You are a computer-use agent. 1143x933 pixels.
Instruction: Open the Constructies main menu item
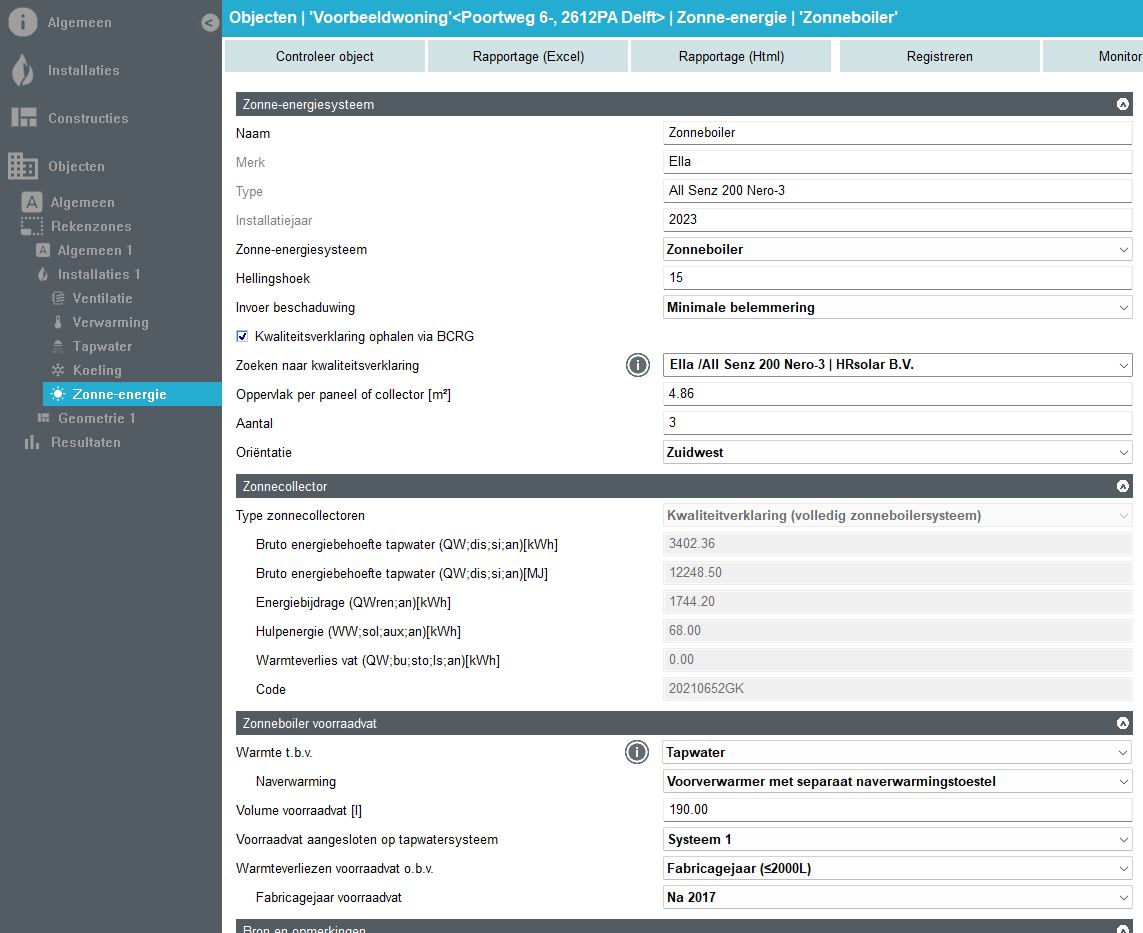tap(87, 118)
